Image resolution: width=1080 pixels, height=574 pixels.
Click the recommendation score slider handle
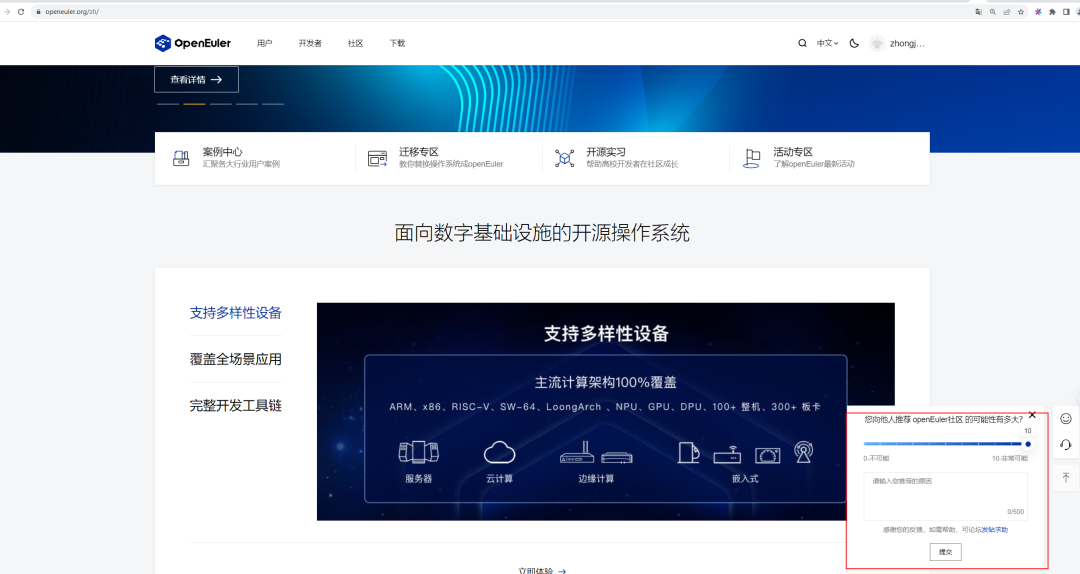[1027, 444]
